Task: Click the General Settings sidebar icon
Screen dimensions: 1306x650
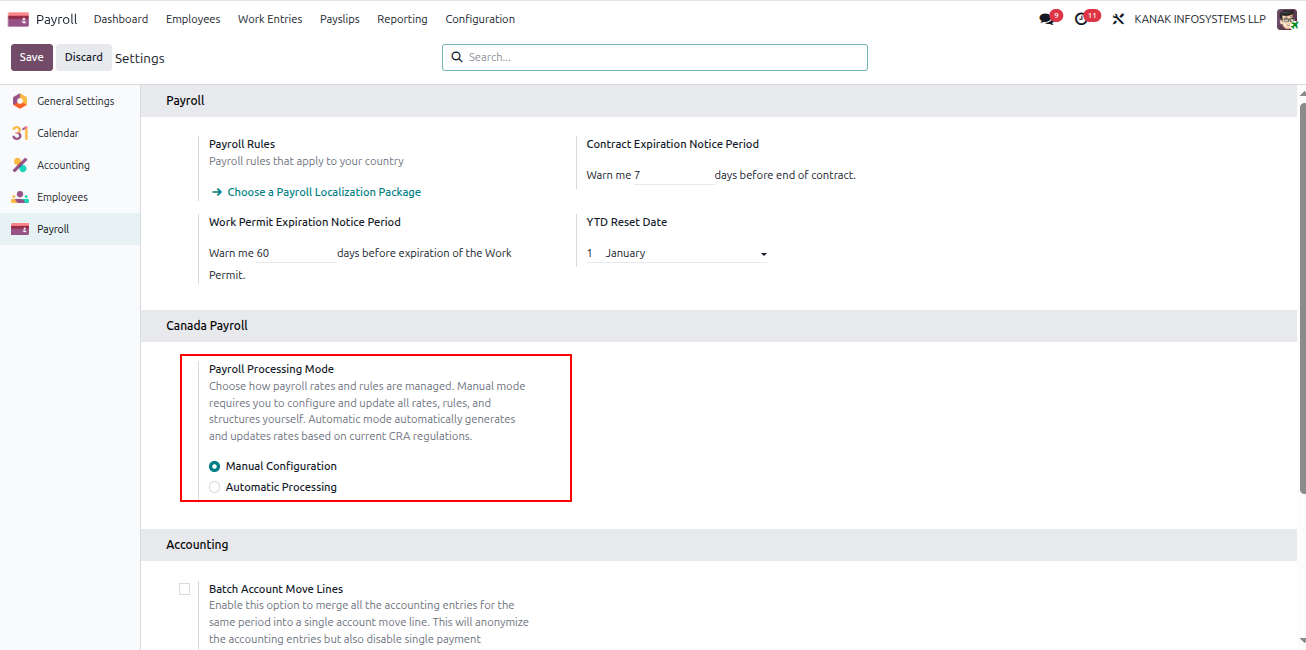Action: pos(20,101)
